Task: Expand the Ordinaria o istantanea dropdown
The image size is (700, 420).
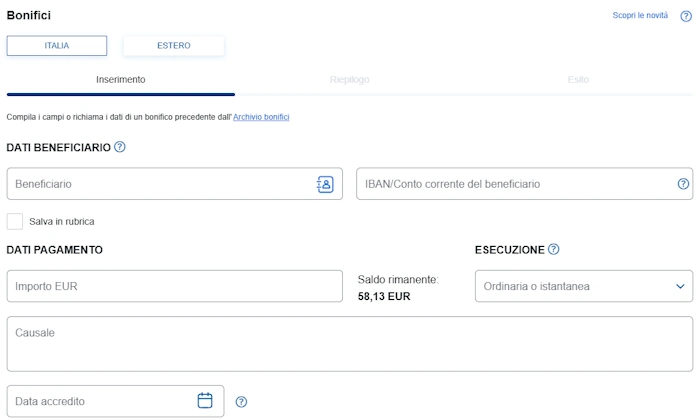Action: 583,286
